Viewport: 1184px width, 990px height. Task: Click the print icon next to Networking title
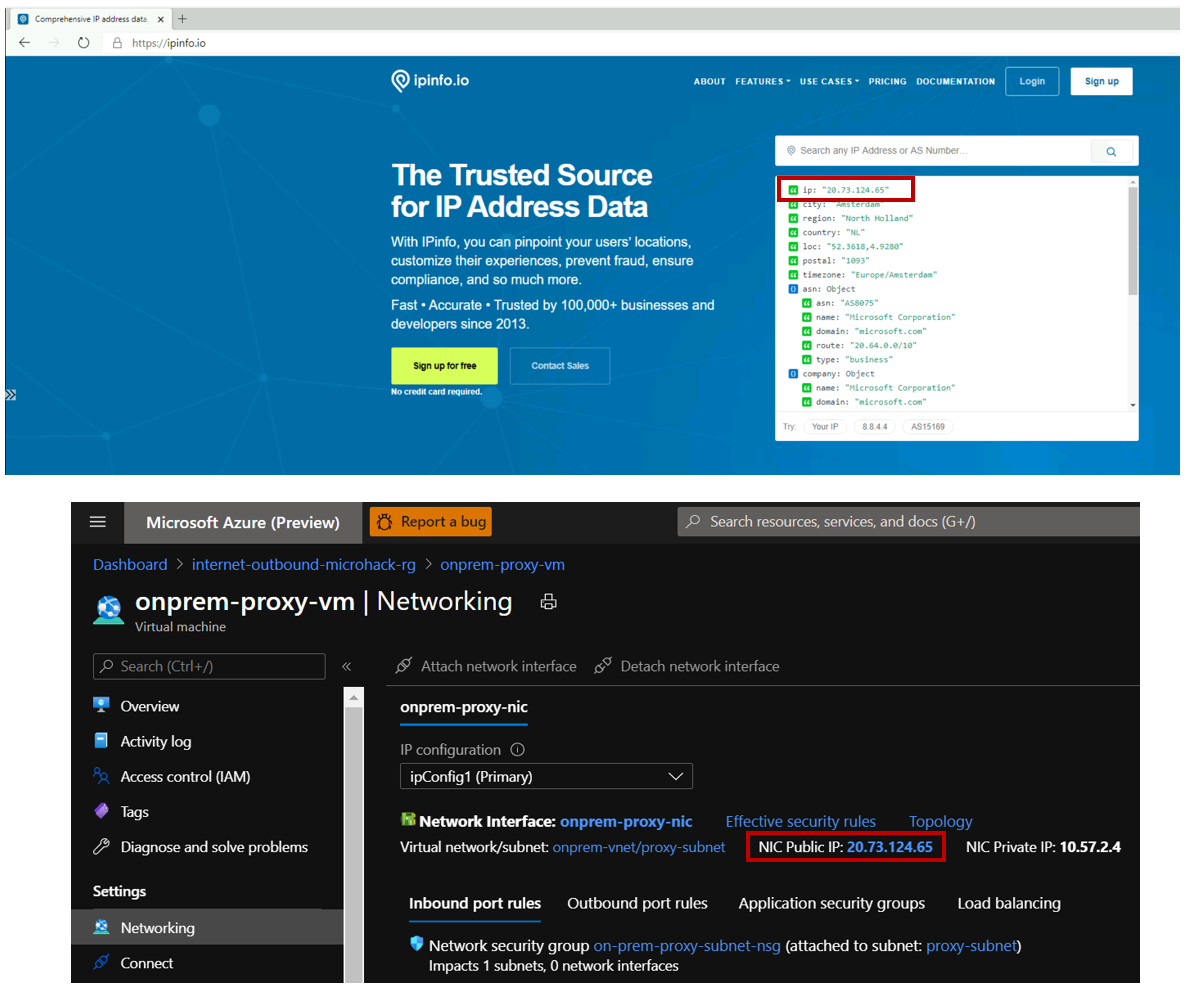click(x=549, y=602)
